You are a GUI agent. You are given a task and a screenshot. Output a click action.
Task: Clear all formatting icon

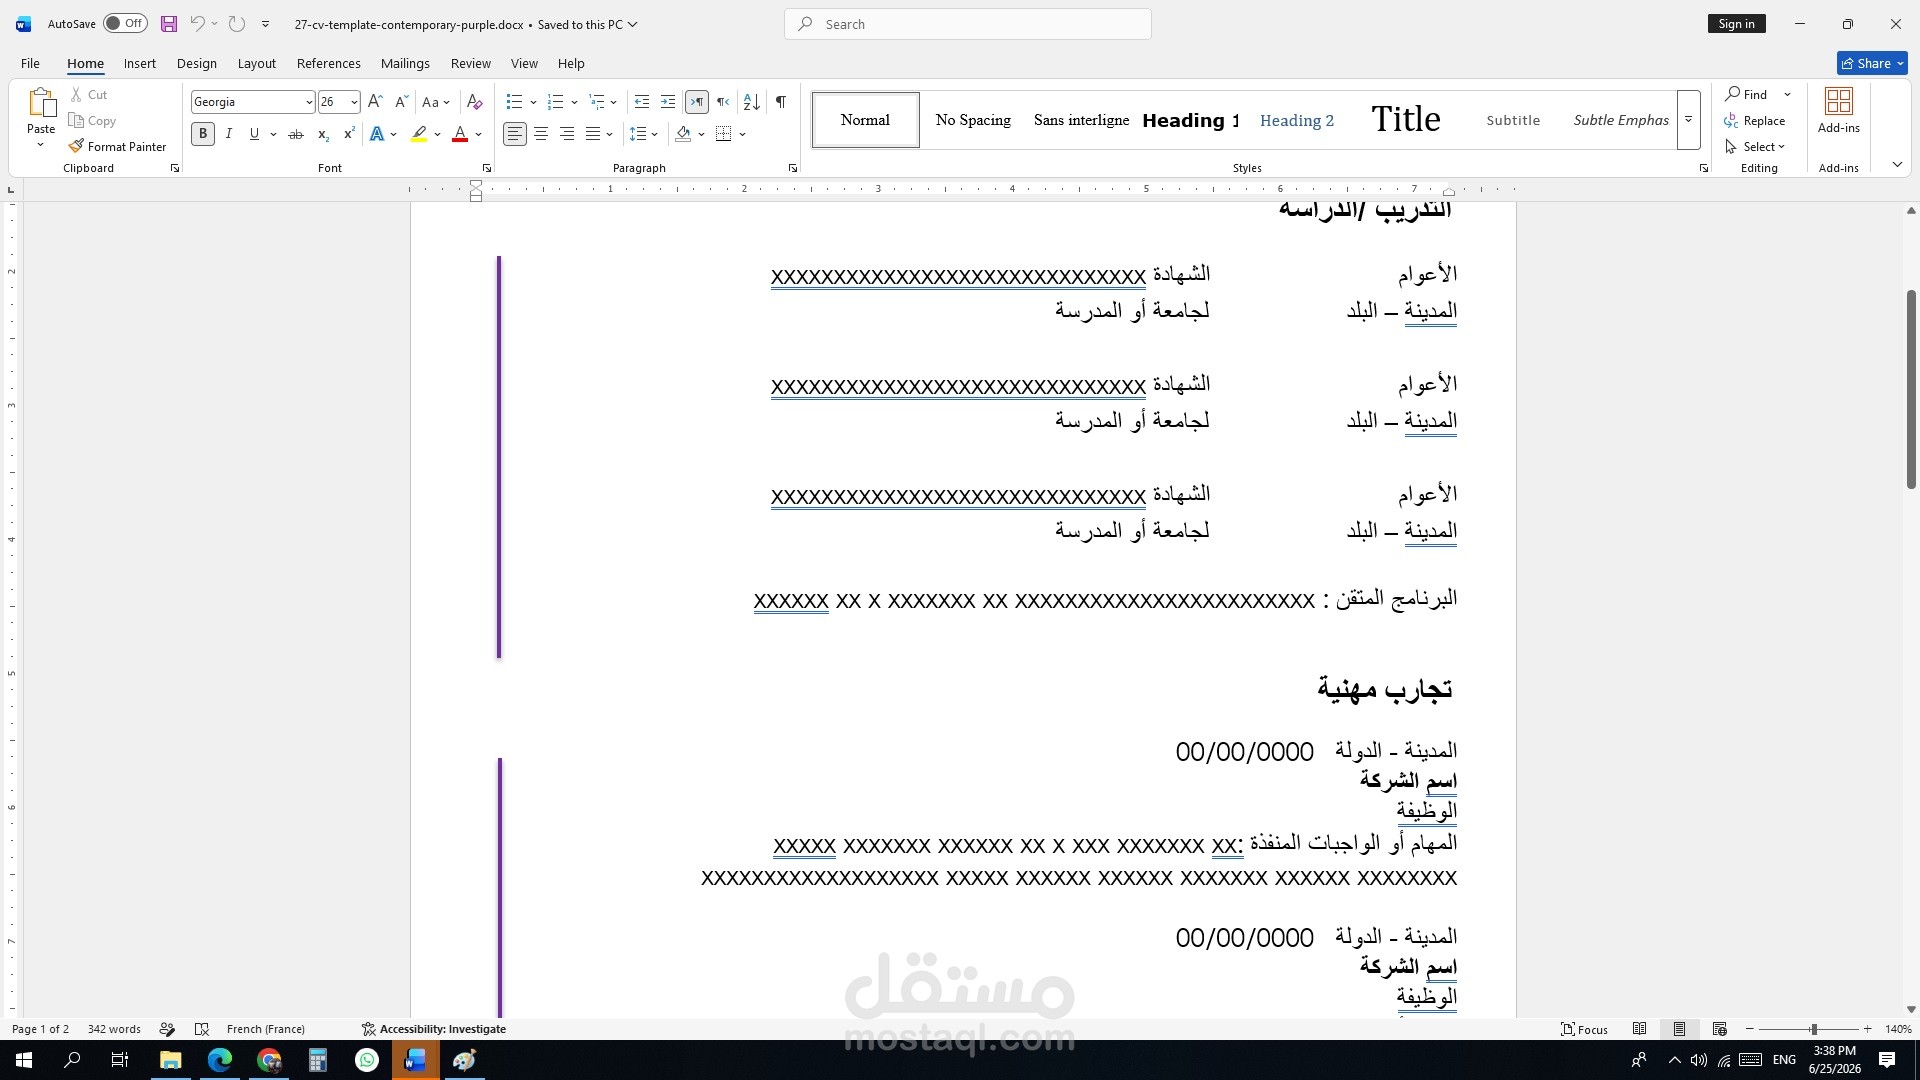pyautogui.click(x=475, y=102)
